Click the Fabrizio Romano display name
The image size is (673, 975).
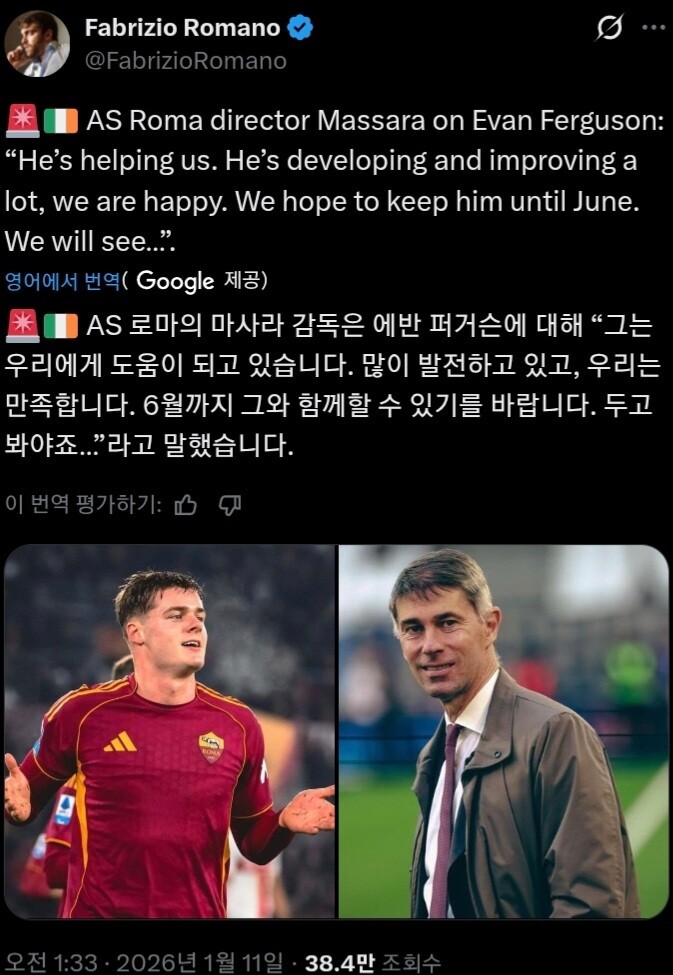pyautogui.click(x=183, y=28)
